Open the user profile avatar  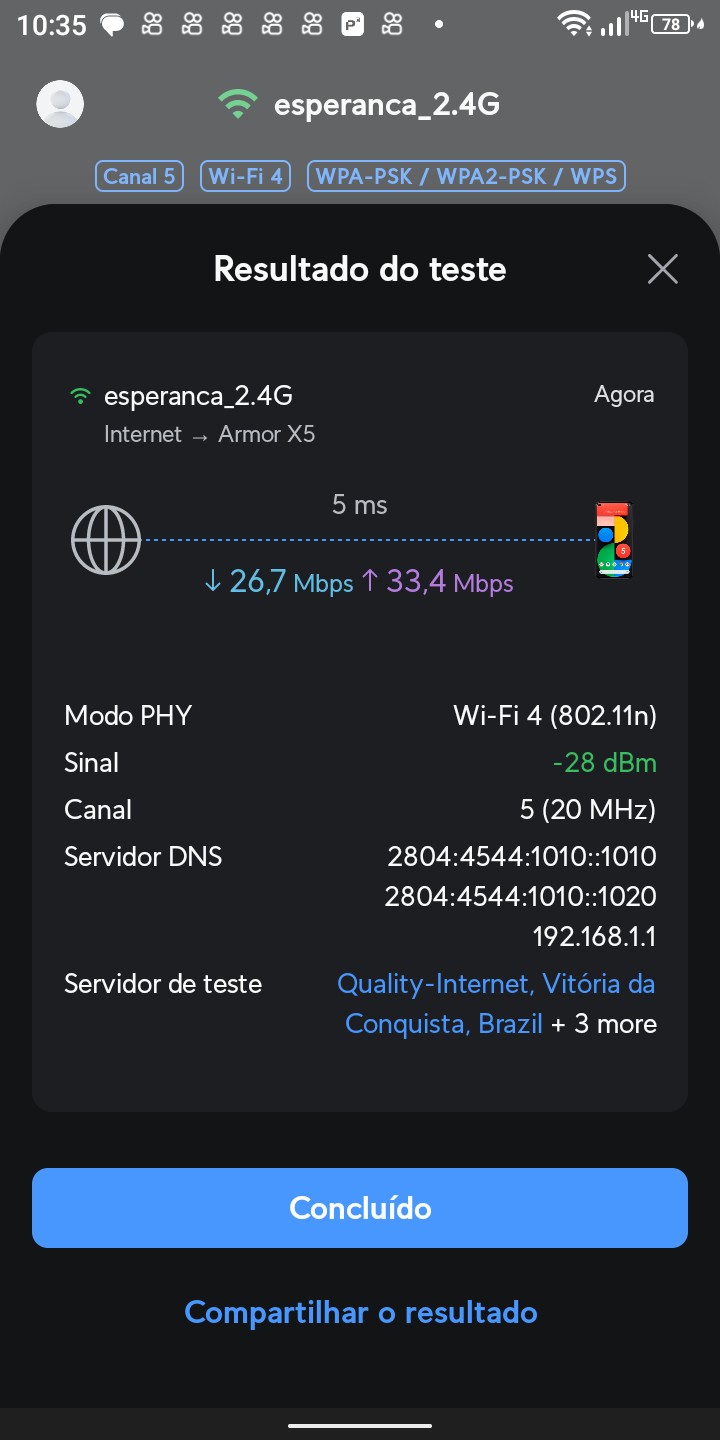click(60, 103)
